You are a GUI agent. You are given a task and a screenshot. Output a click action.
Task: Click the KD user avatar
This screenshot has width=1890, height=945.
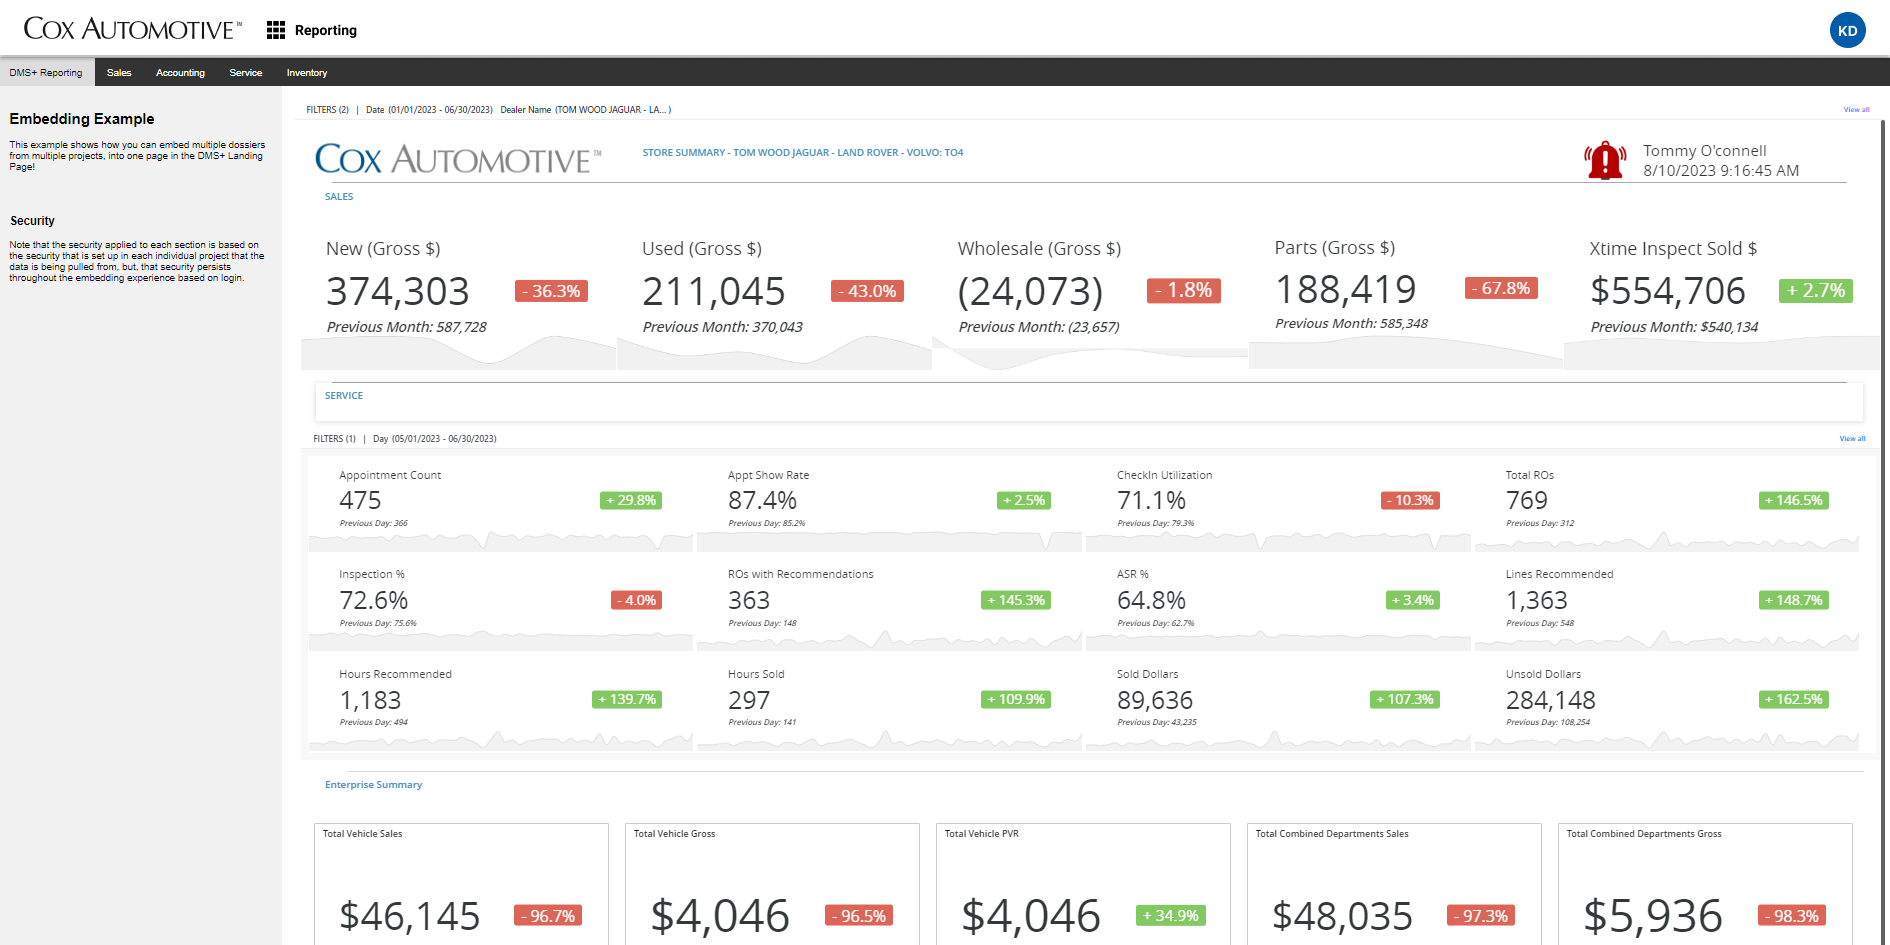tap(1847, 30)
